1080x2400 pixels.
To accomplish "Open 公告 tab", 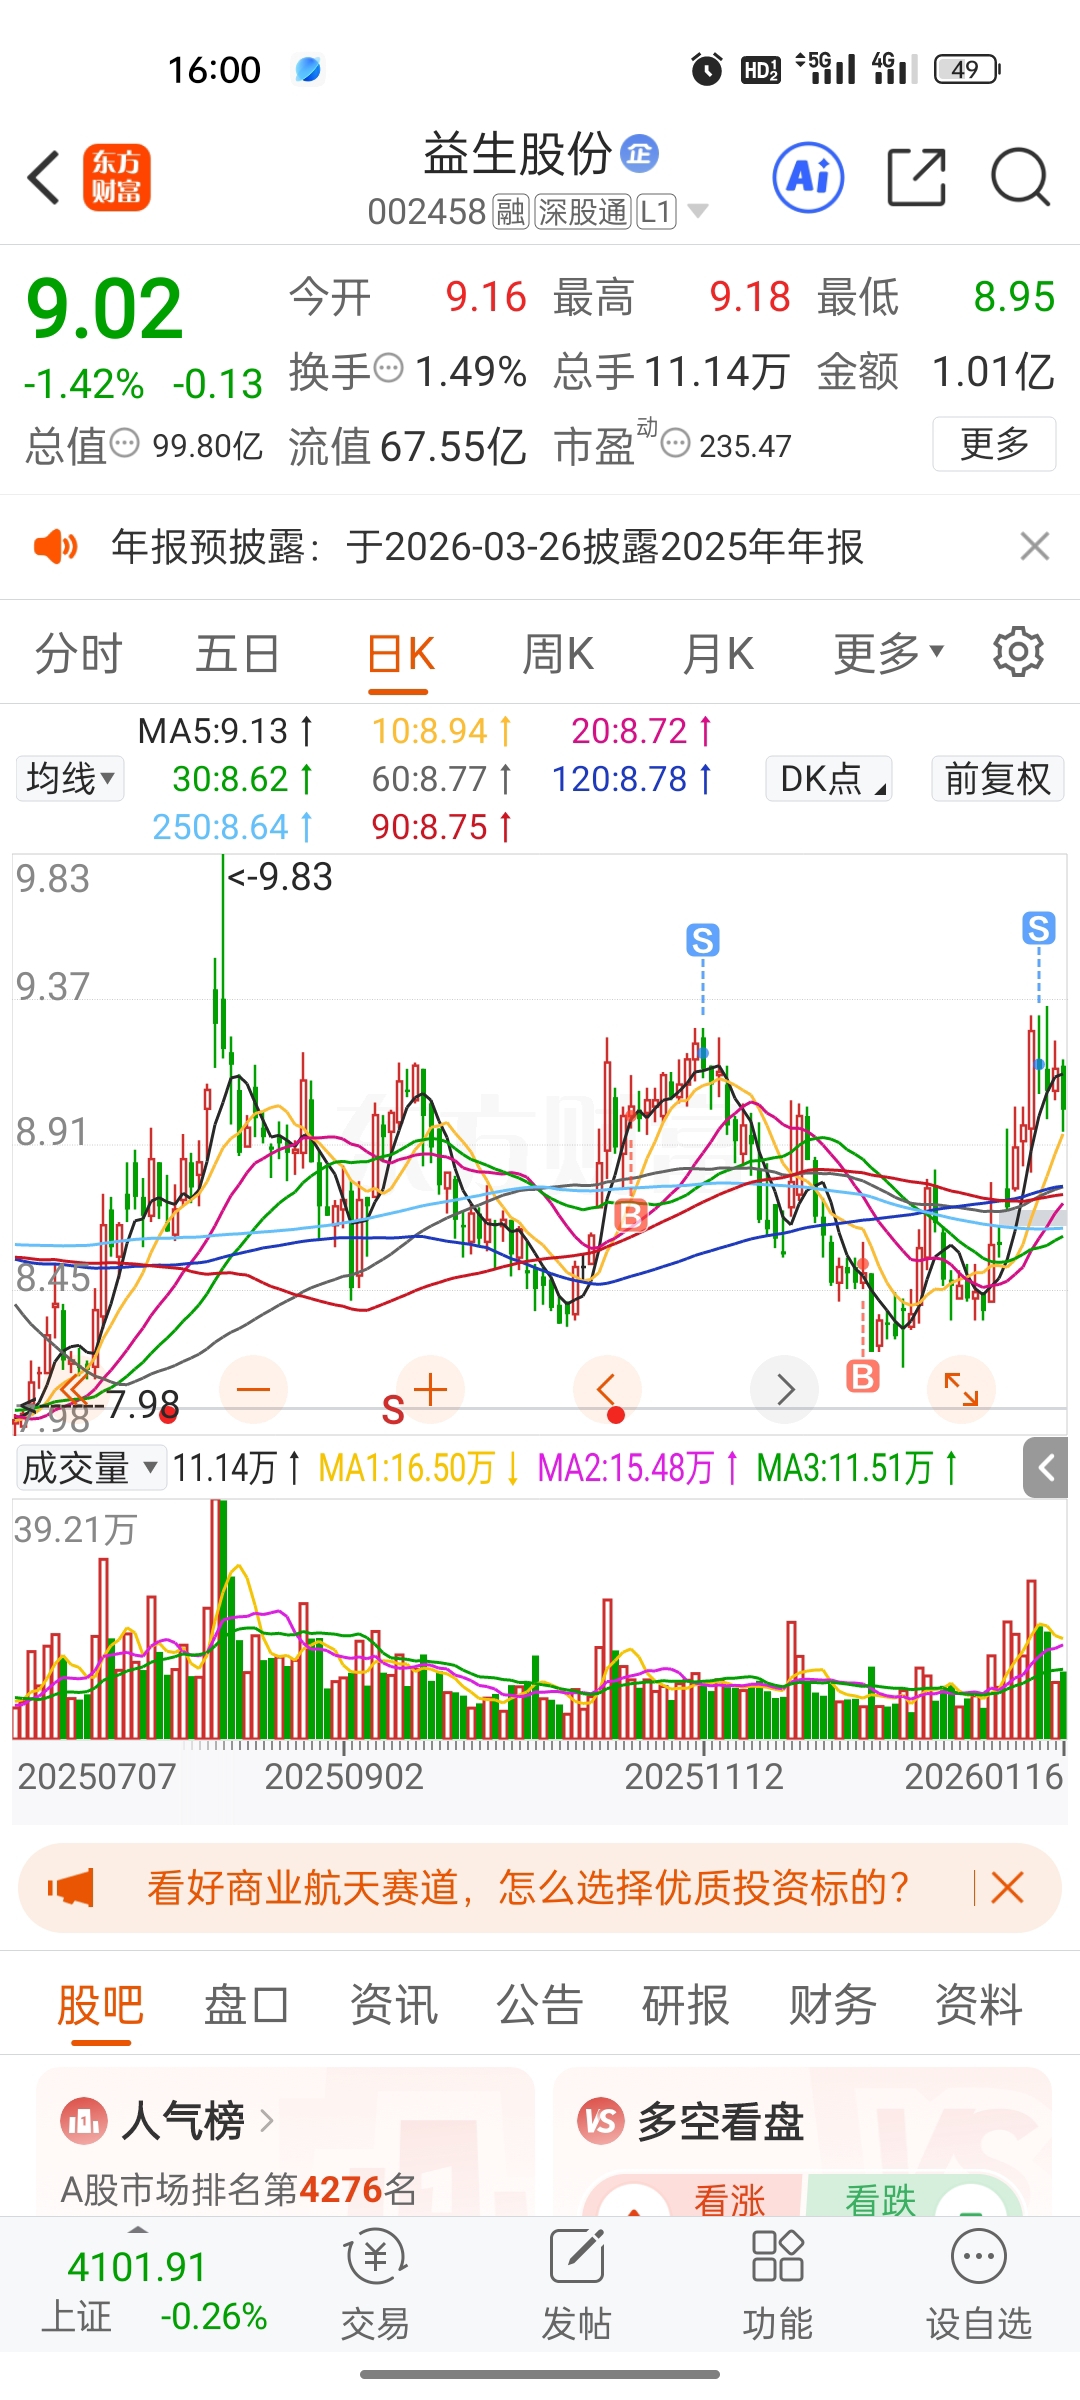I will tap(539, 2005).
